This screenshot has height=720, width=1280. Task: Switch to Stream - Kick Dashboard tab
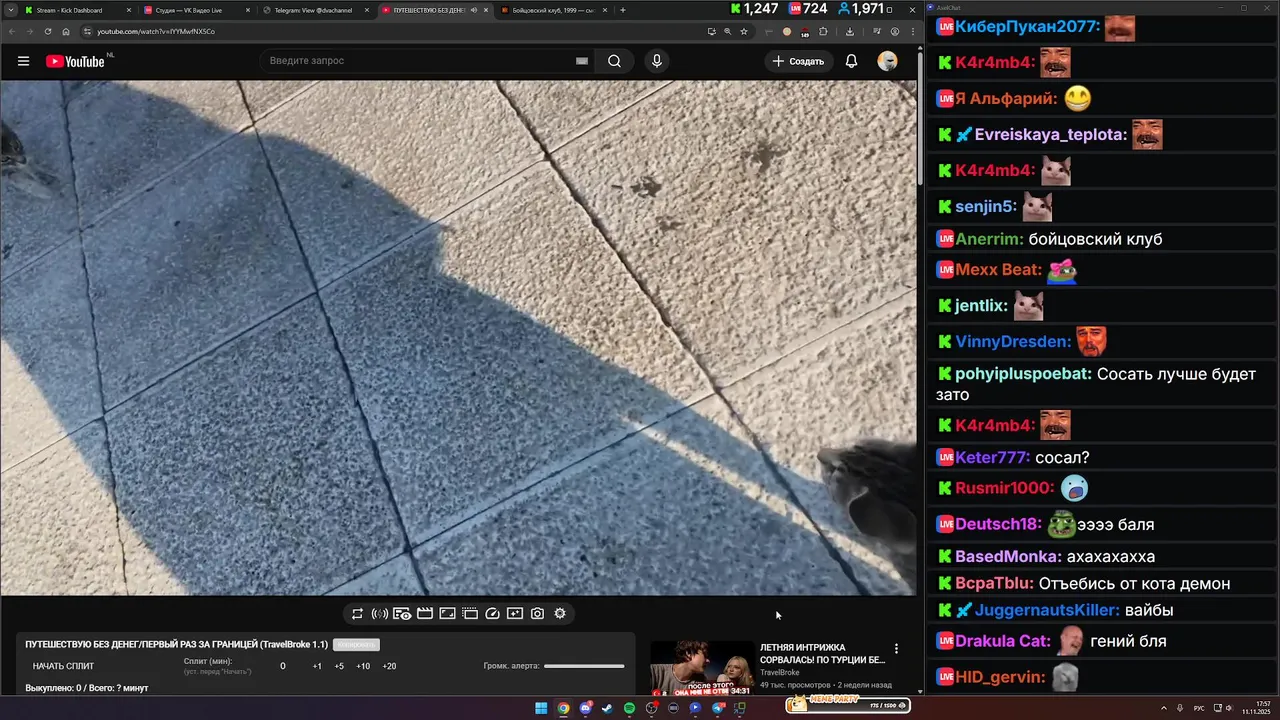click(75, 10)
